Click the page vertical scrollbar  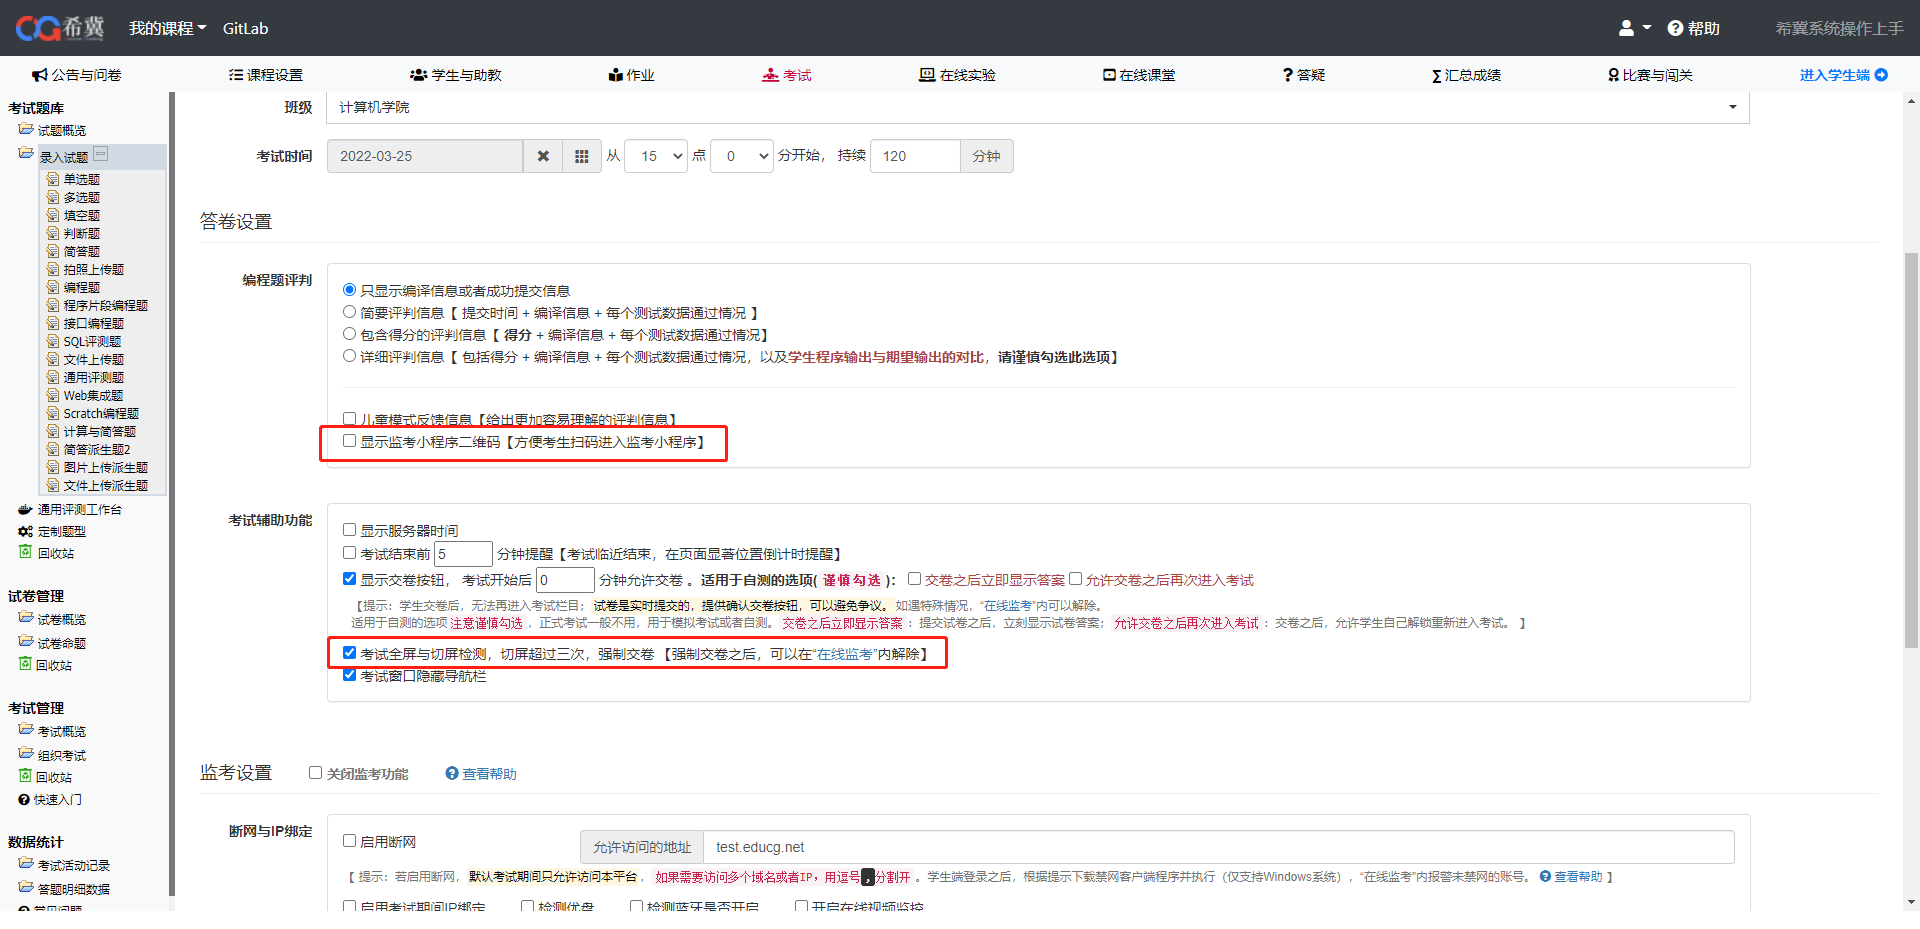pyautogui.click(x=1911, y=450)
